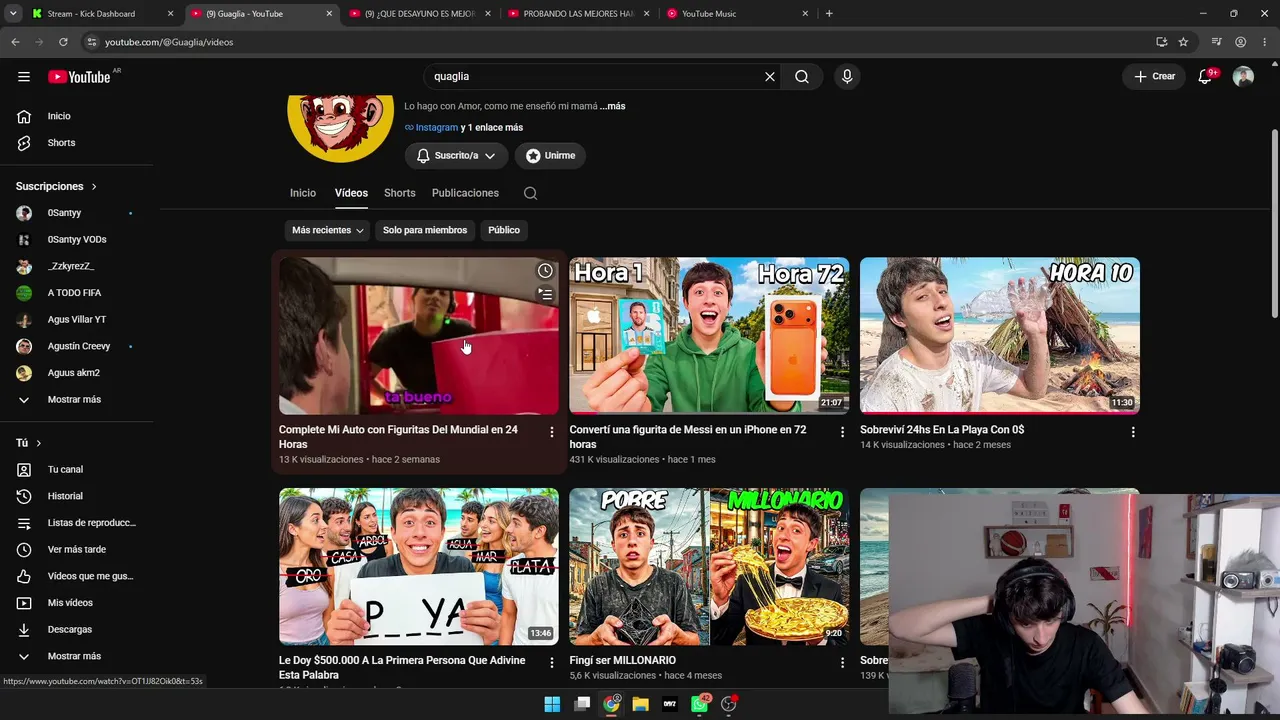Viewport: 1280px width, 720px height.
Task: Open options for 'Sobreviví 24hs En La Playa' video
Action: pos(1133,432)
